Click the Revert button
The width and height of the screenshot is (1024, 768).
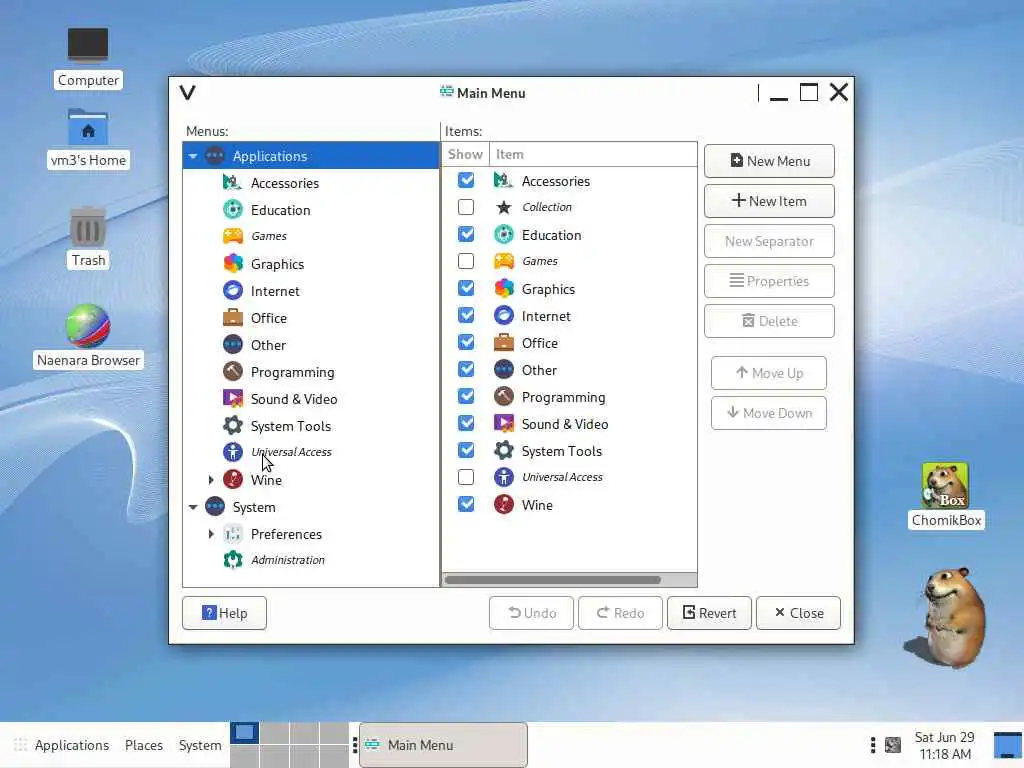click(x=709, y=613)
